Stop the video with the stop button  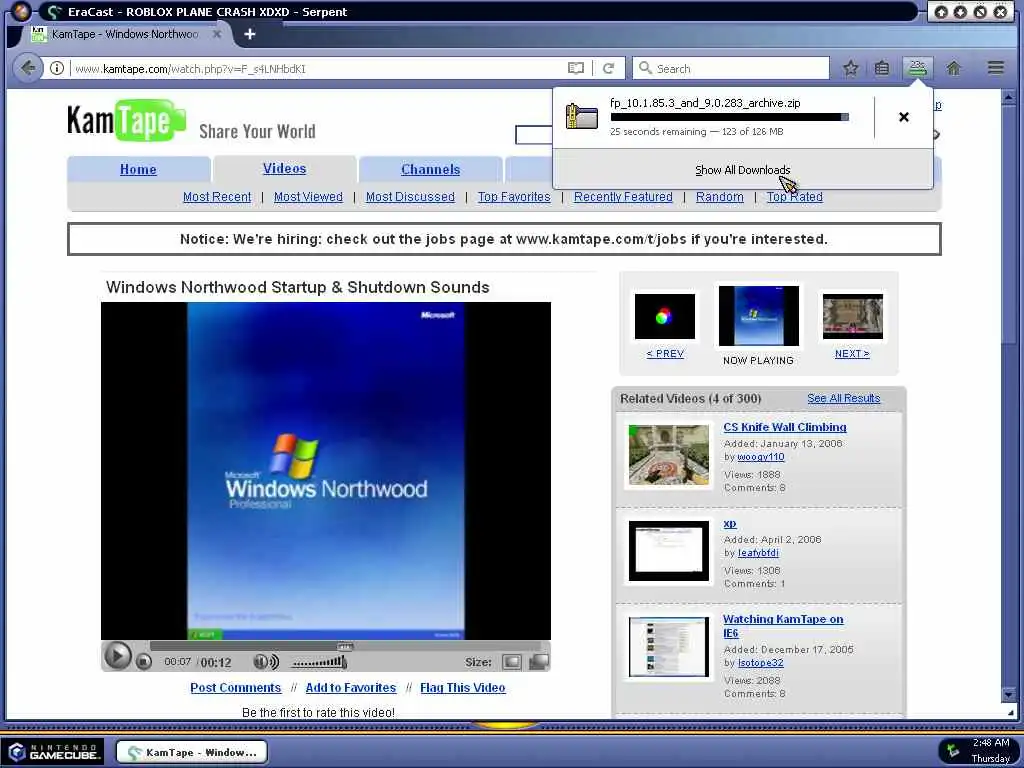tap(144, 662)
